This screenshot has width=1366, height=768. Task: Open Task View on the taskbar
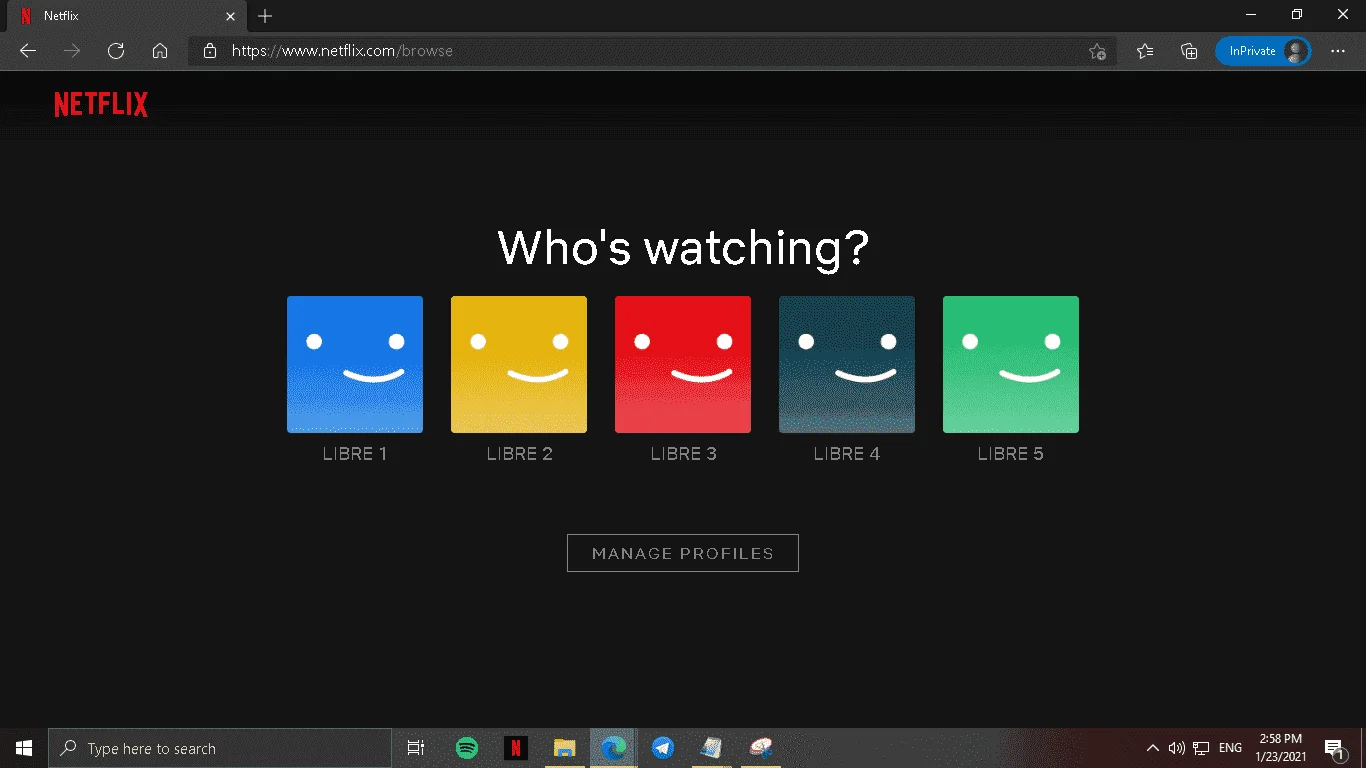click(x=416, y=748)
